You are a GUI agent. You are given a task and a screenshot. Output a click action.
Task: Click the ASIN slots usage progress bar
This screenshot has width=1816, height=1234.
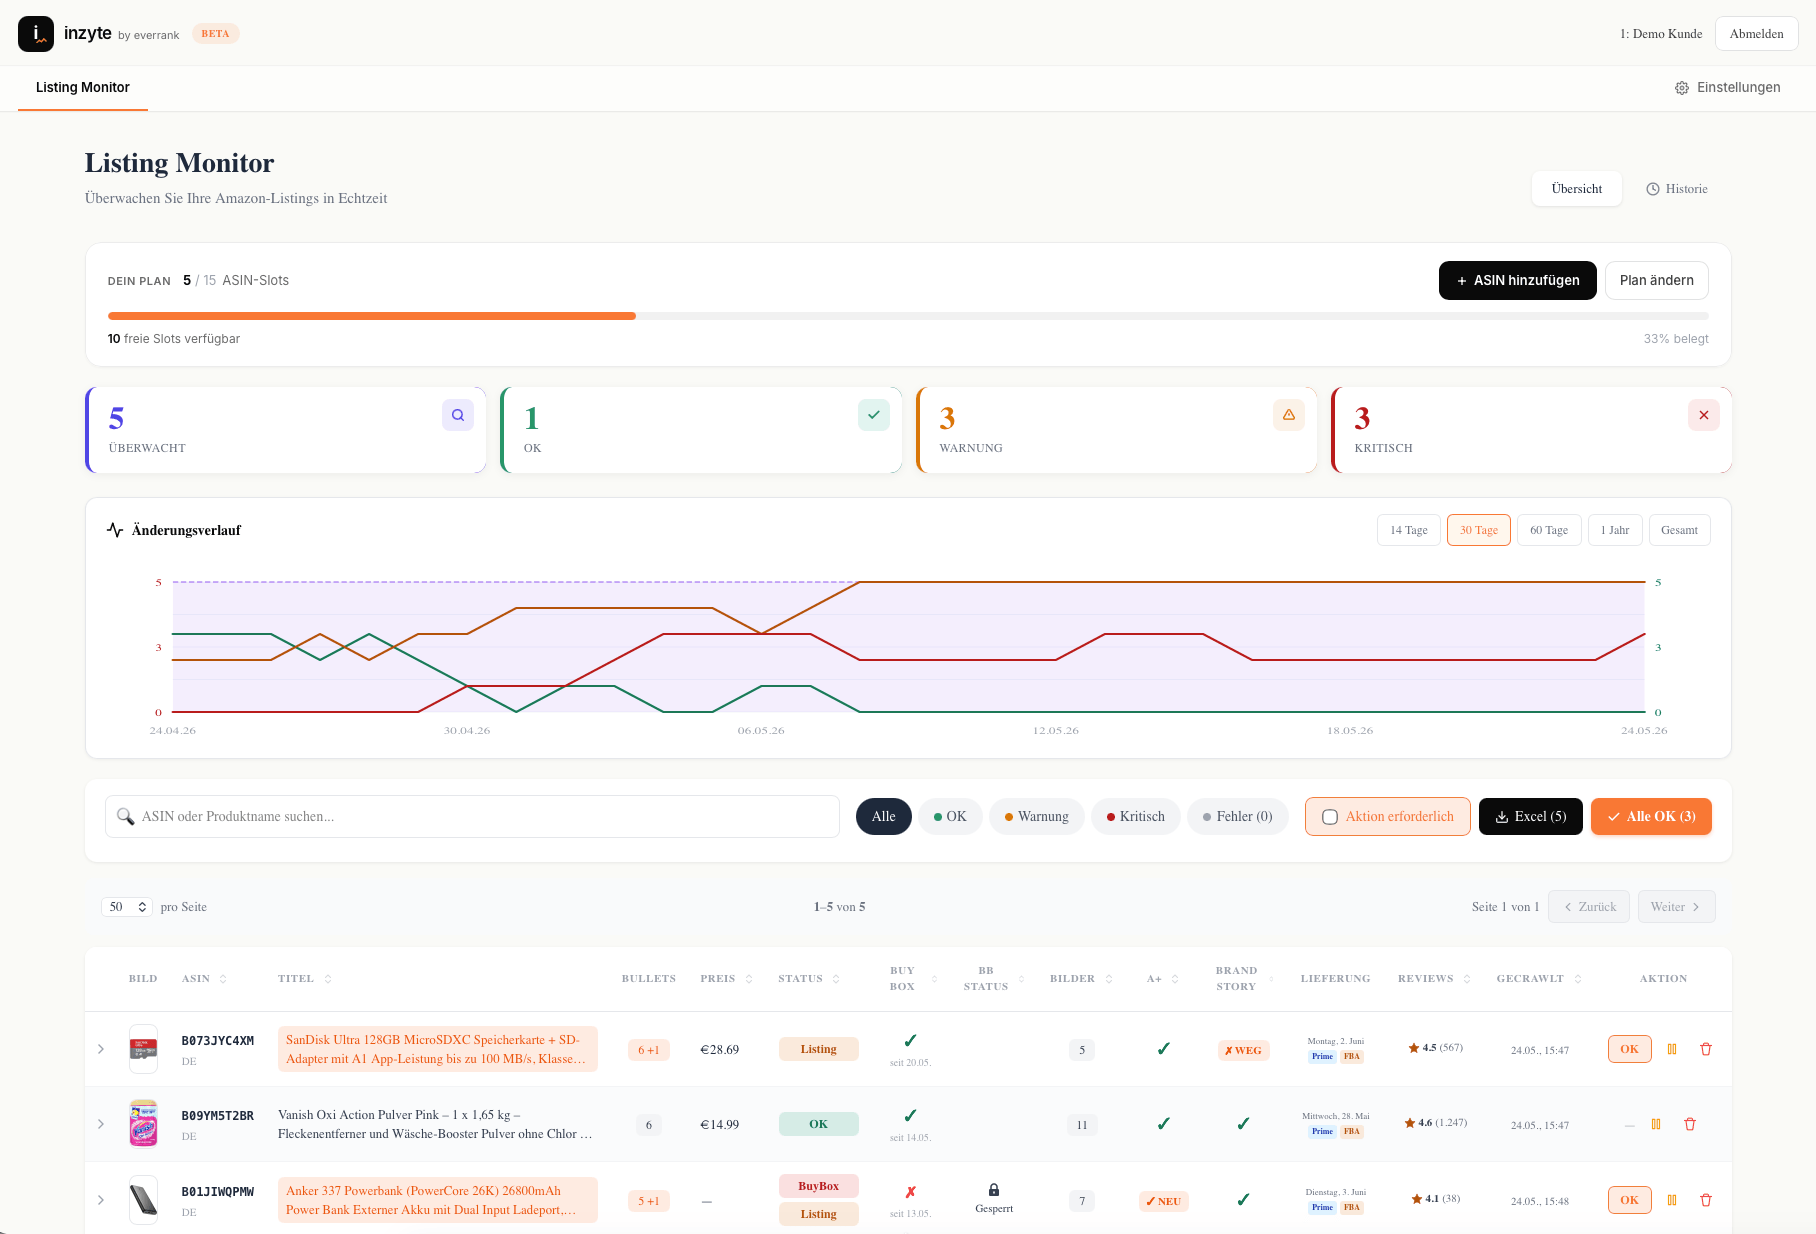point(908,316)
